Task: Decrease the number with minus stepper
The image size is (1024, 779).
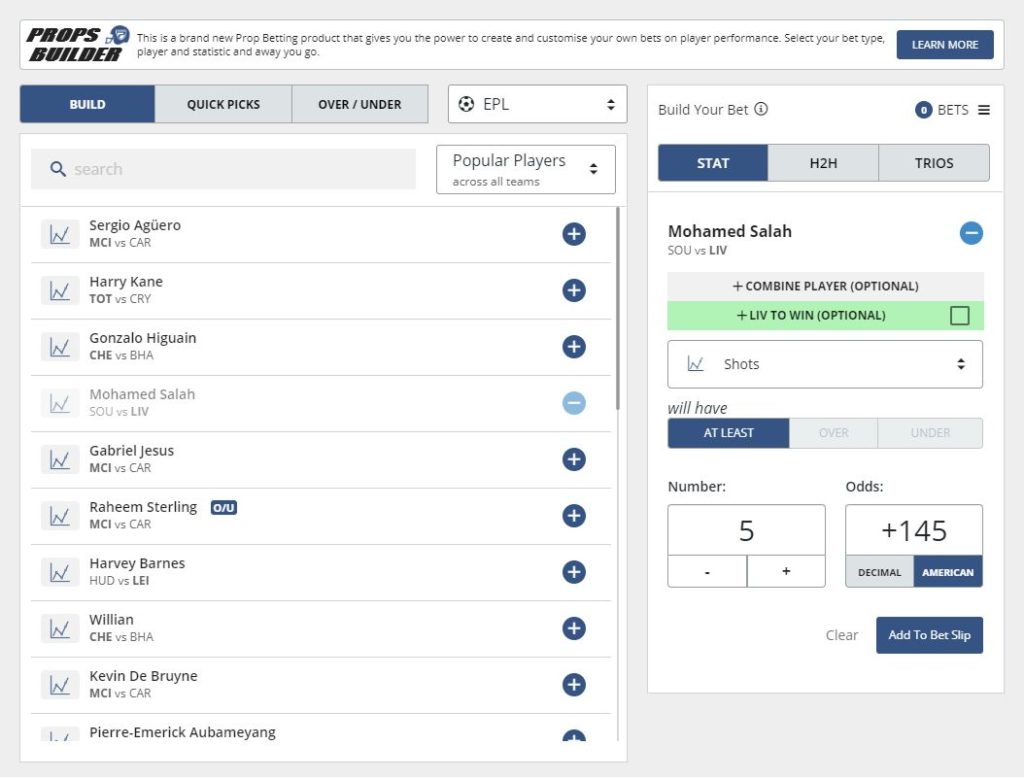Action: click(707, 571)
